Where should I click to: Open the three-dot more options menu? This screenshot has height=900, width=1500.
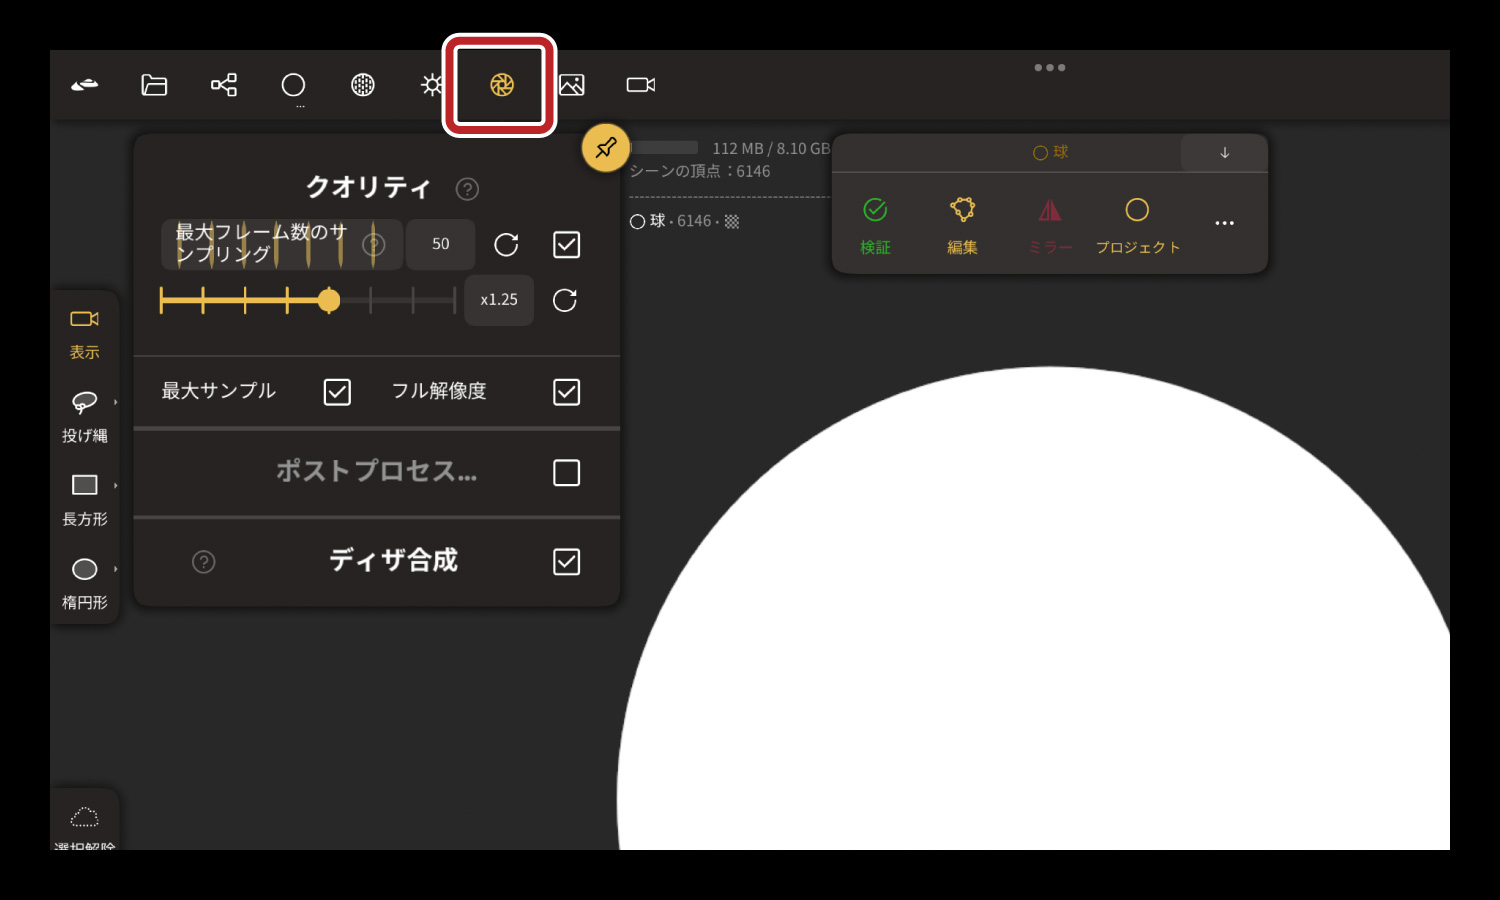pyautogui.click(x=1224, y=223)
